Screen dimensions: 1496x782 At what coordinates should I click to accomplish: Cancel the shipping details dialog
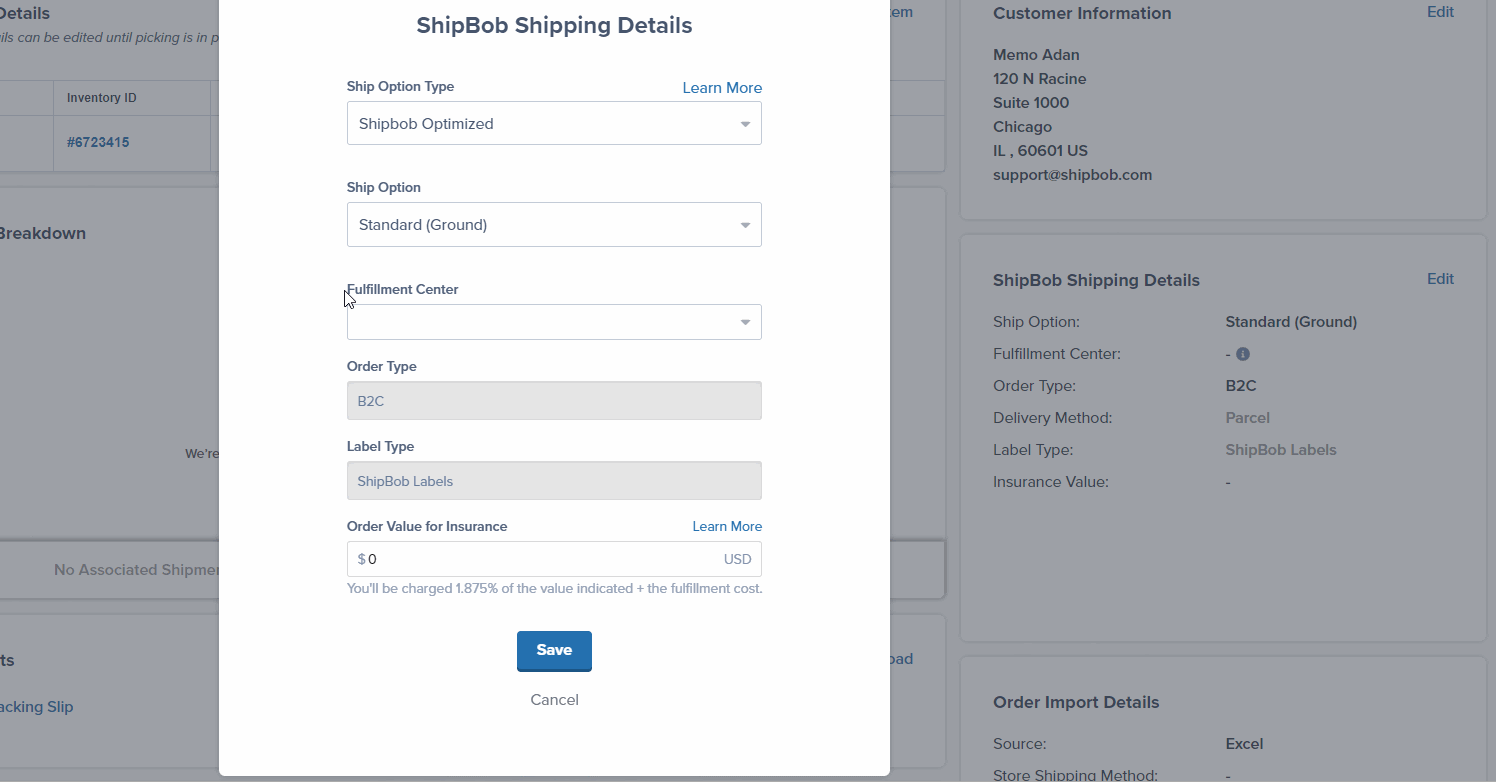tap(554, 699)
